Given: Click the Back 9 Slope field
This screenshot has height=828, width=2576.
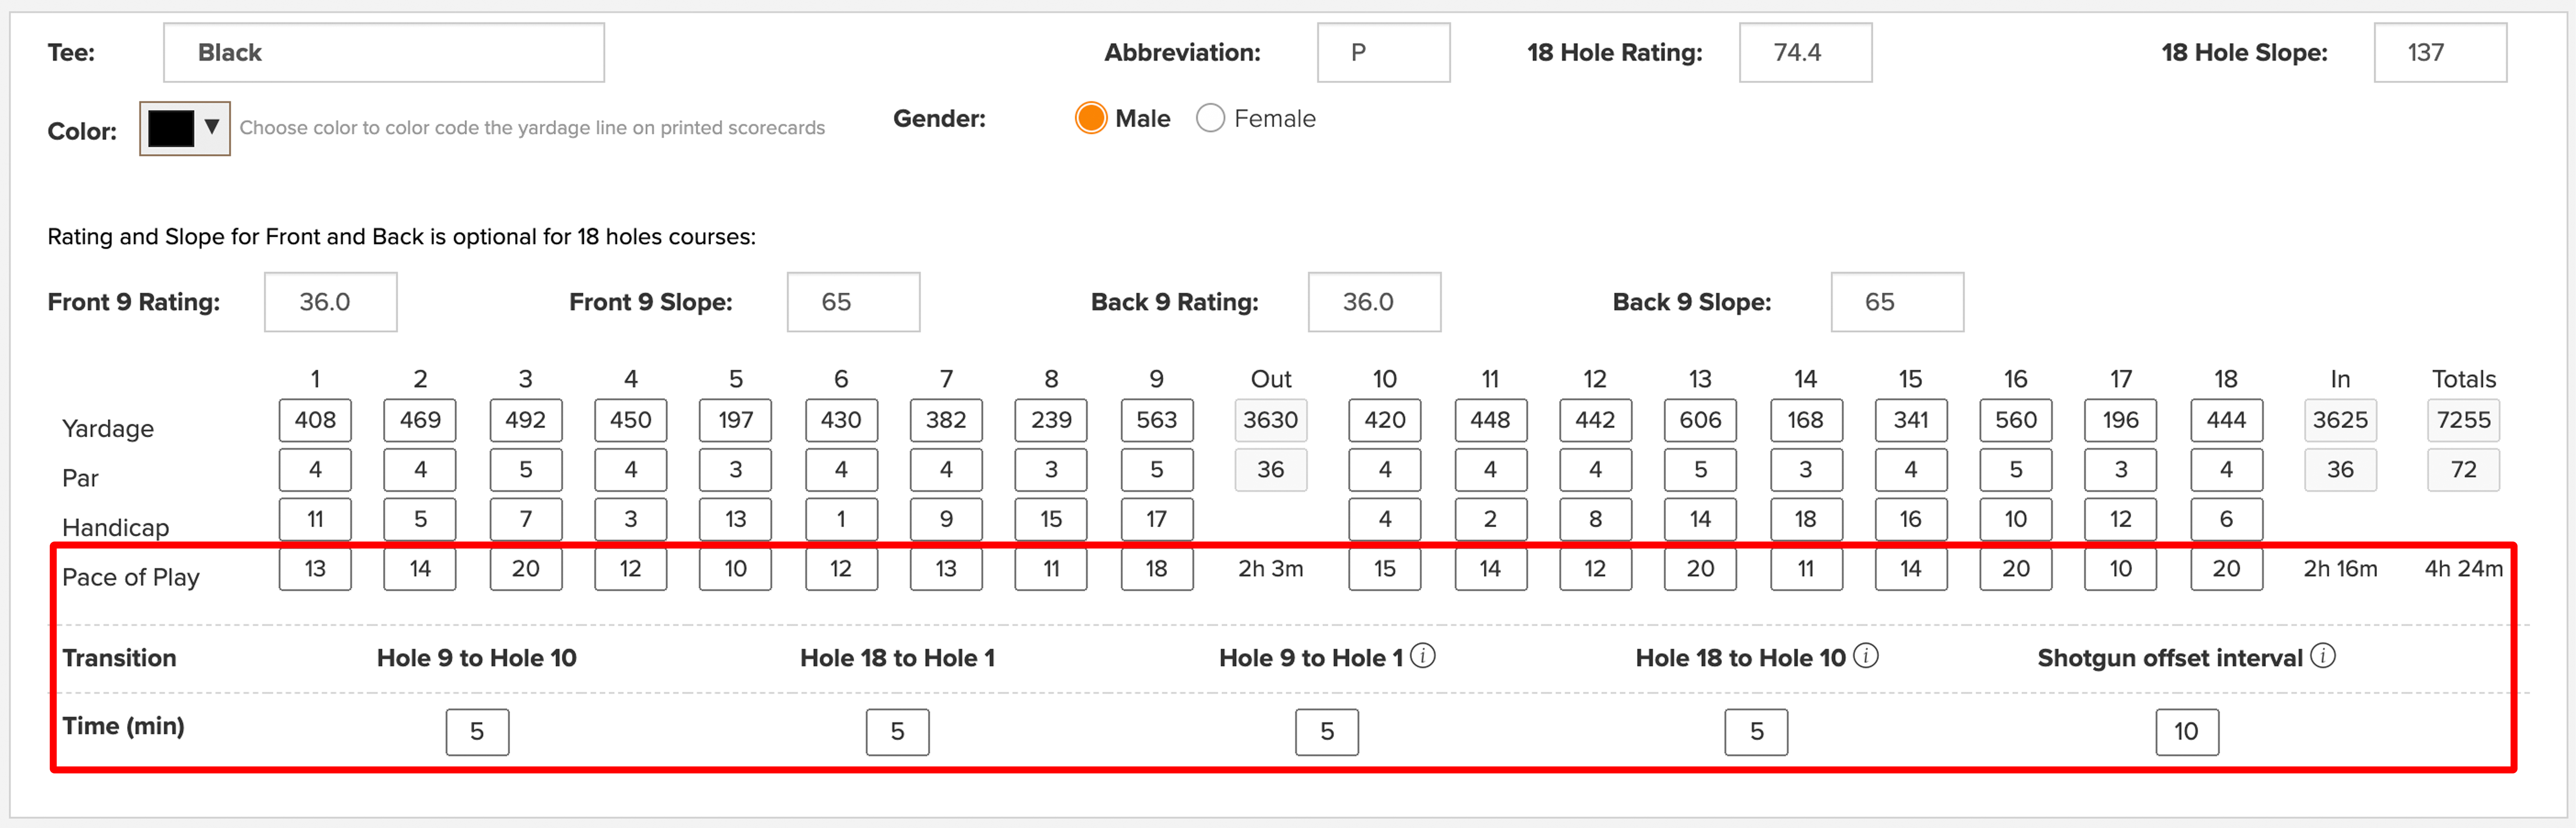Looking at the screenshot, I should pos(1897,302).
